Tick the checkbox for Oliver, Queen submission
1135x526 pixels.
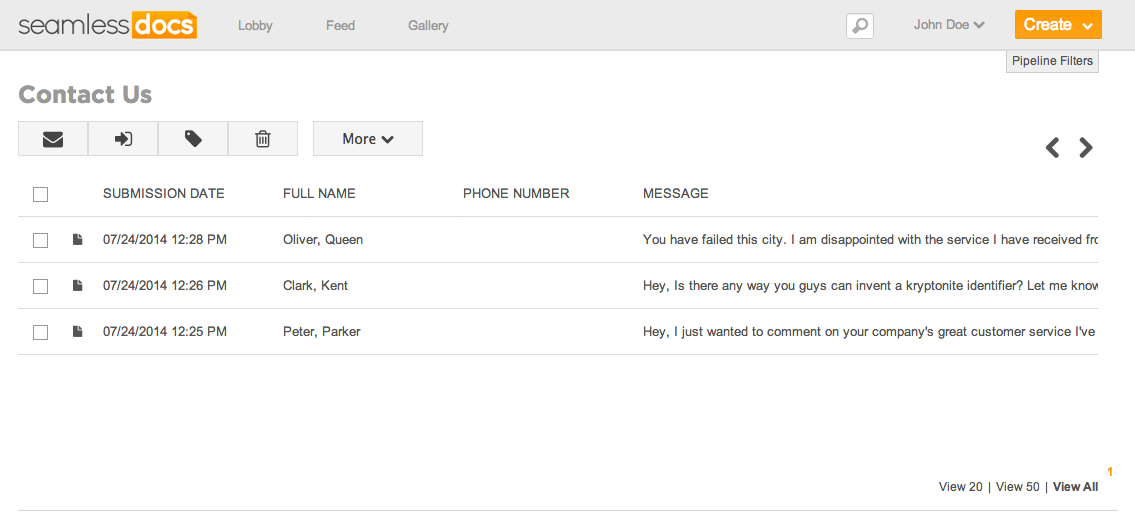pos(41,240)
